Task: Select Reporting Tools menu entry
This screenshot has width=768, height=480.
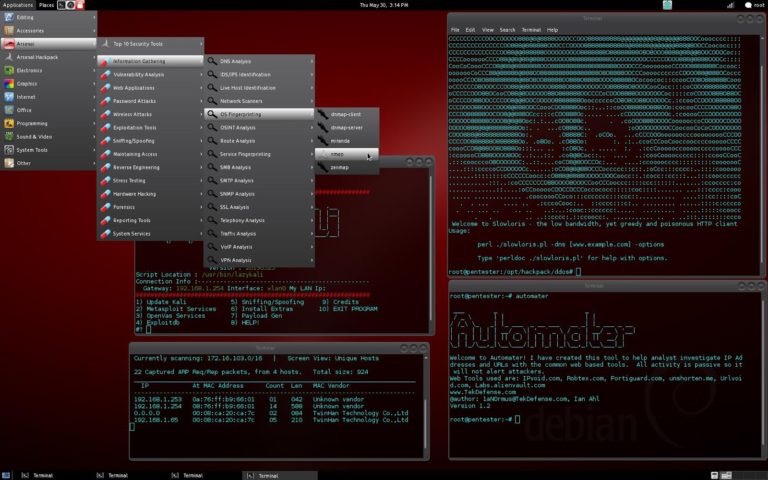Action: pyautogui.click(x=150, y=220)
